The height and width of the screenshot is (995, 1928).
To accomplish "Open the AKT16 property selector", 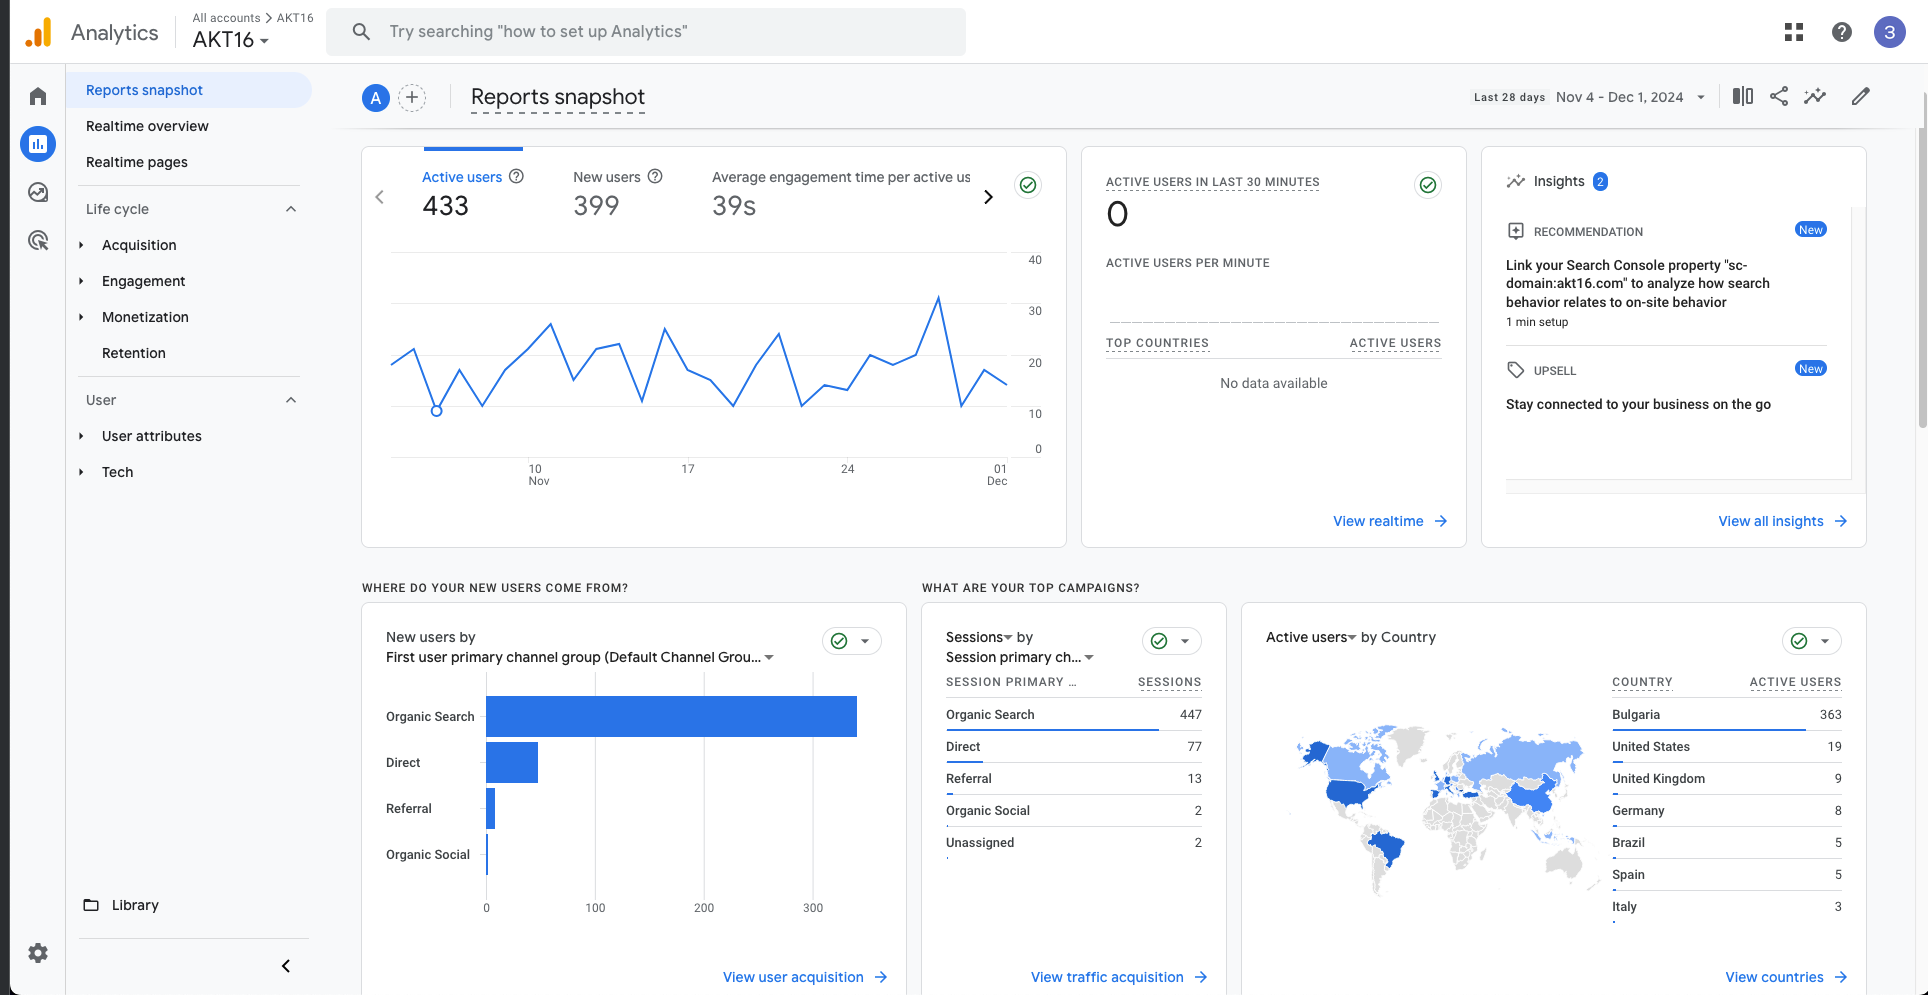I will coord(231,40).
